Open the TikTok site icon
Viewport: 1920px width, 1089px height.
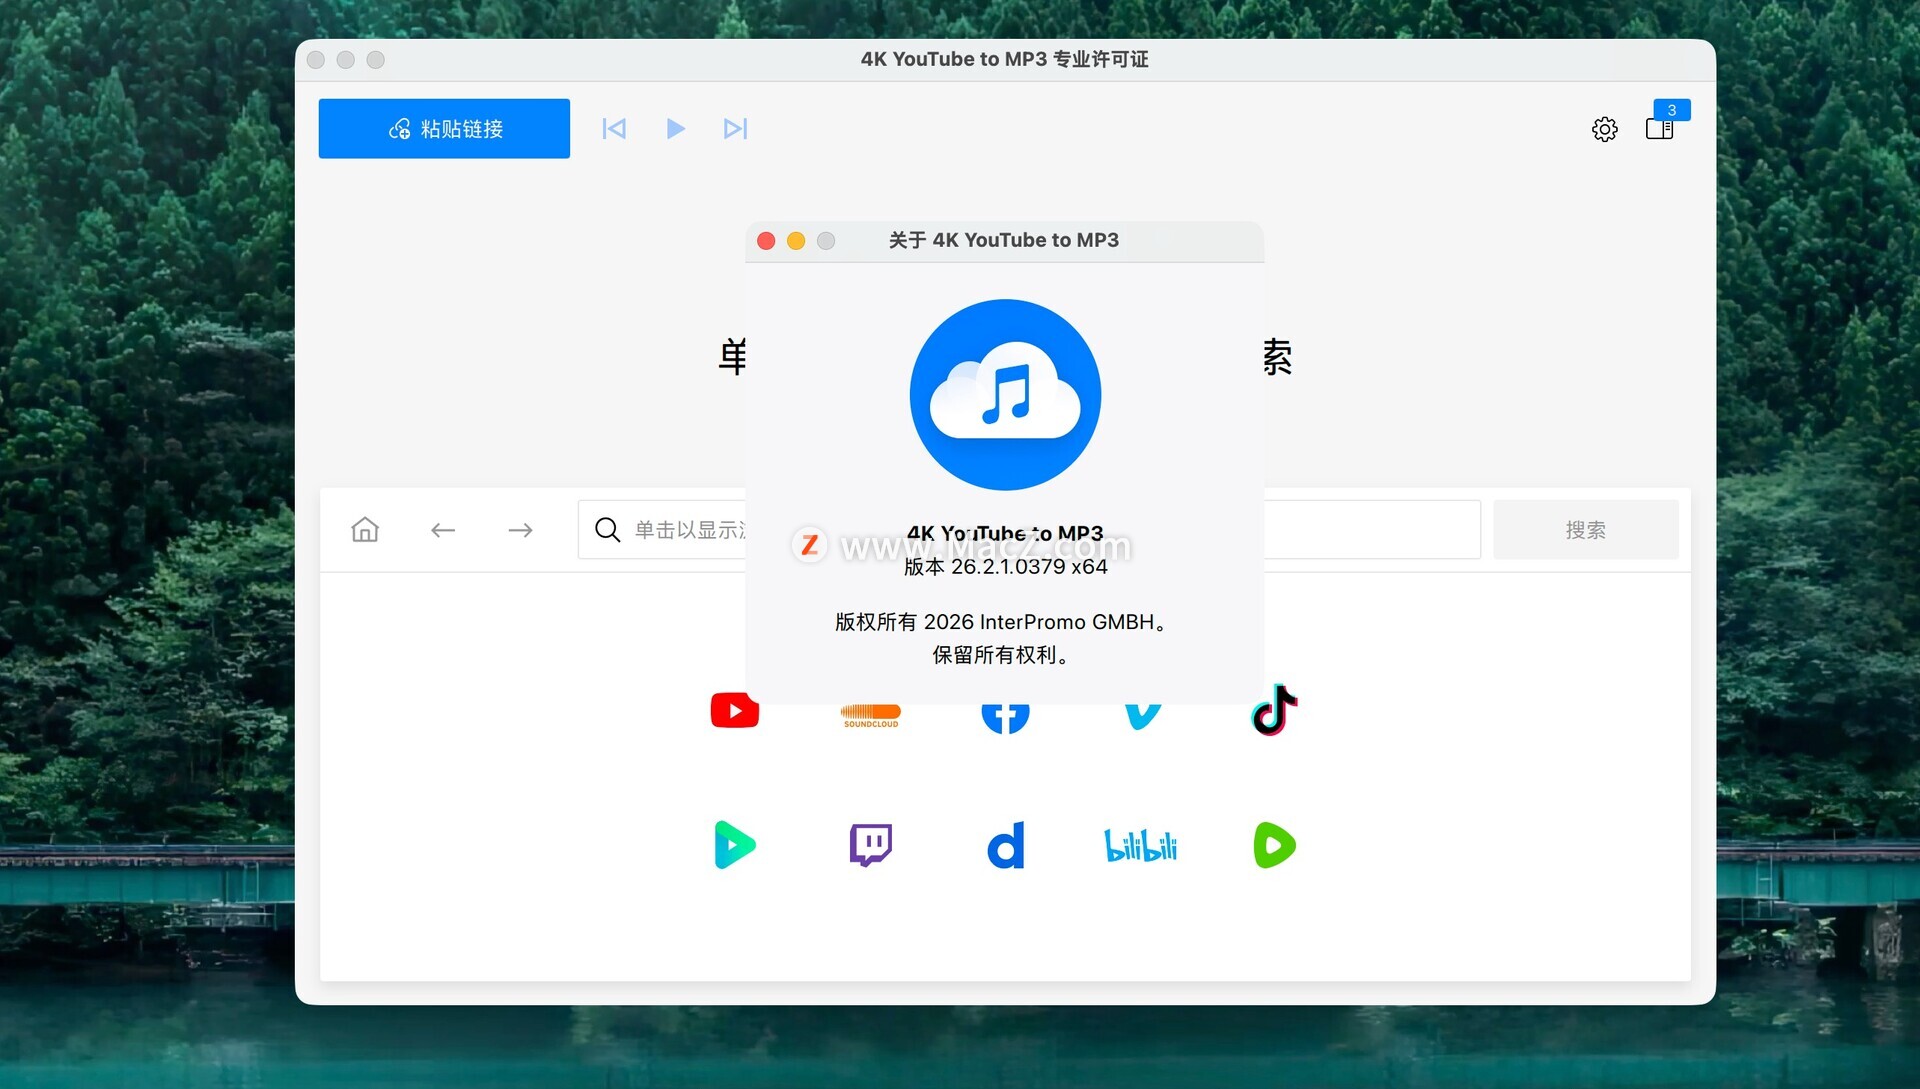1275,710
